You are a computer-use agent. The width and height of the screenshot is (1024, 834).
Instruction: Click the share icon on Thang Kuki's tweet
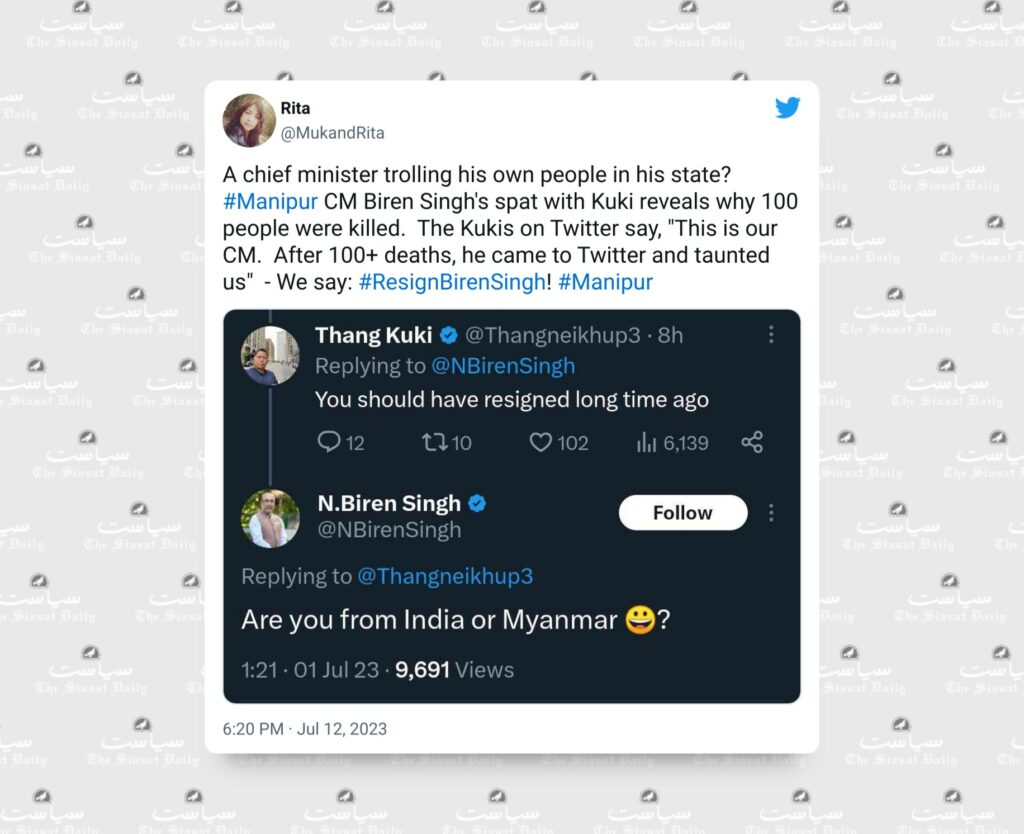pos(752,442)
